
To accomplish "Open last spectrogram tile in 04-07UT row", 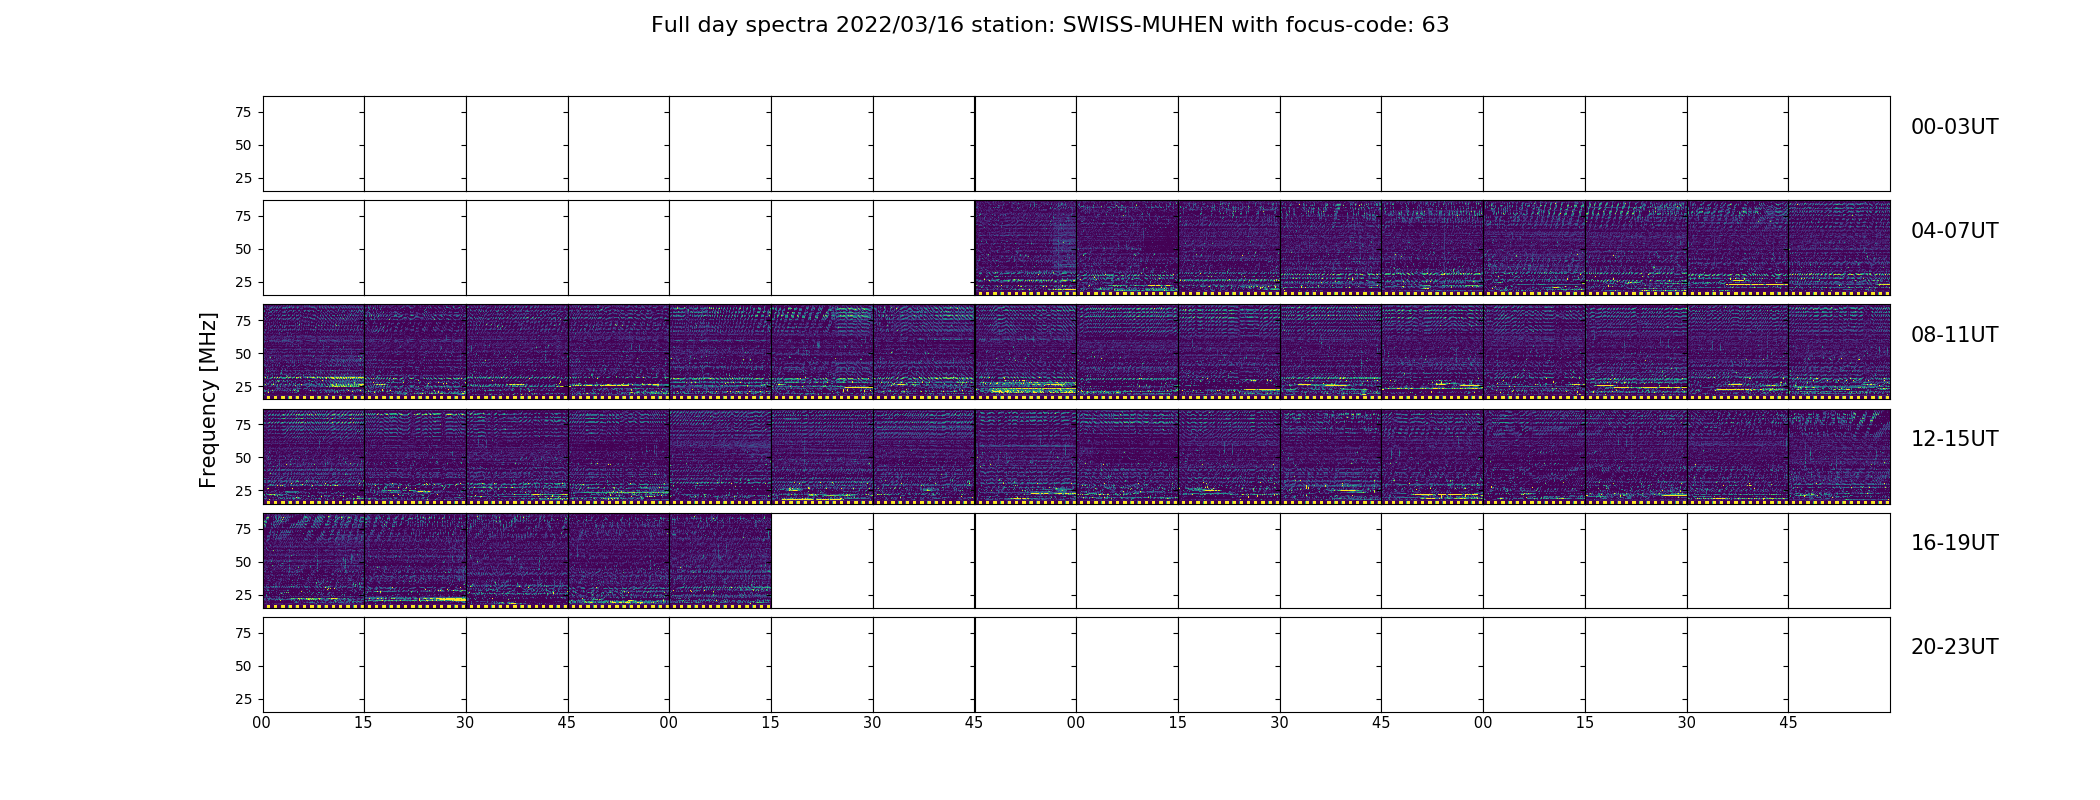I will point(1839,248).
